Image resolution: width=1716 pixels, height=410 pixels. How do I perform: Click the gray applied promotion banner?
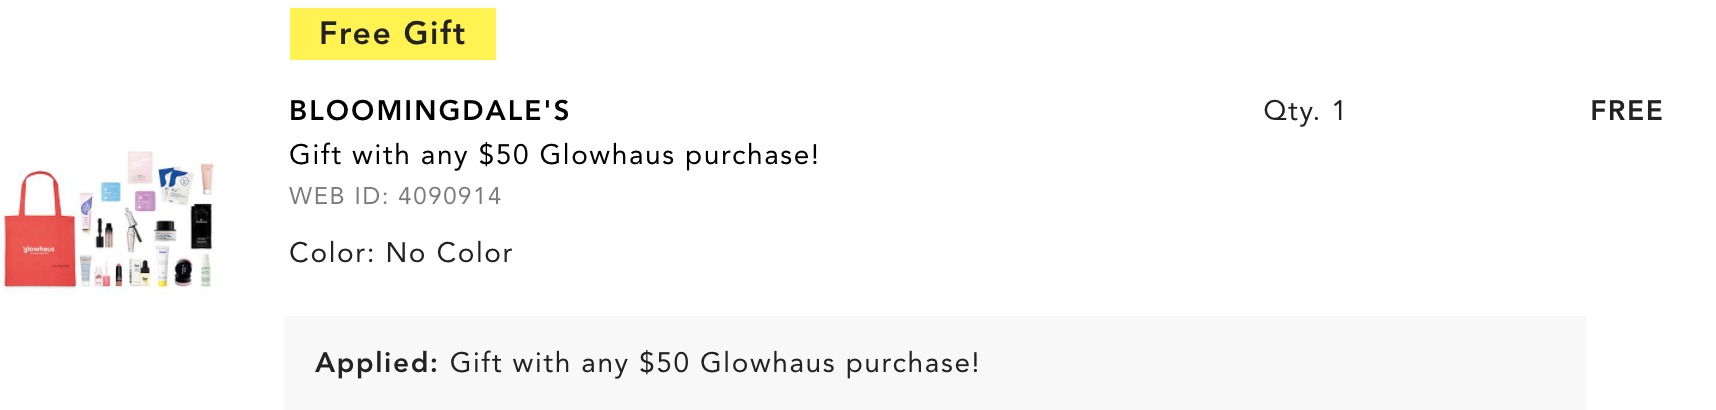coord(935,363)
